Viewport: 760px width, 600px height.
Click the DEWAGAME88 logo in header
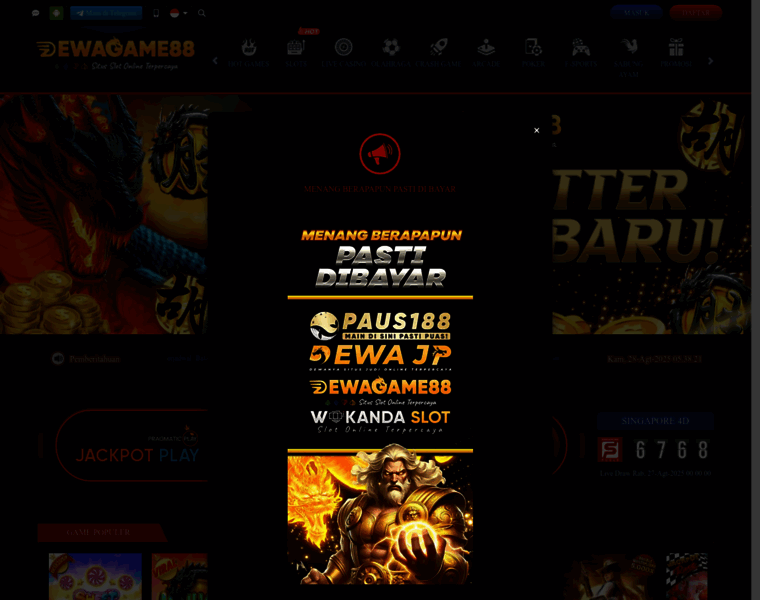click(x=115, y=53)
